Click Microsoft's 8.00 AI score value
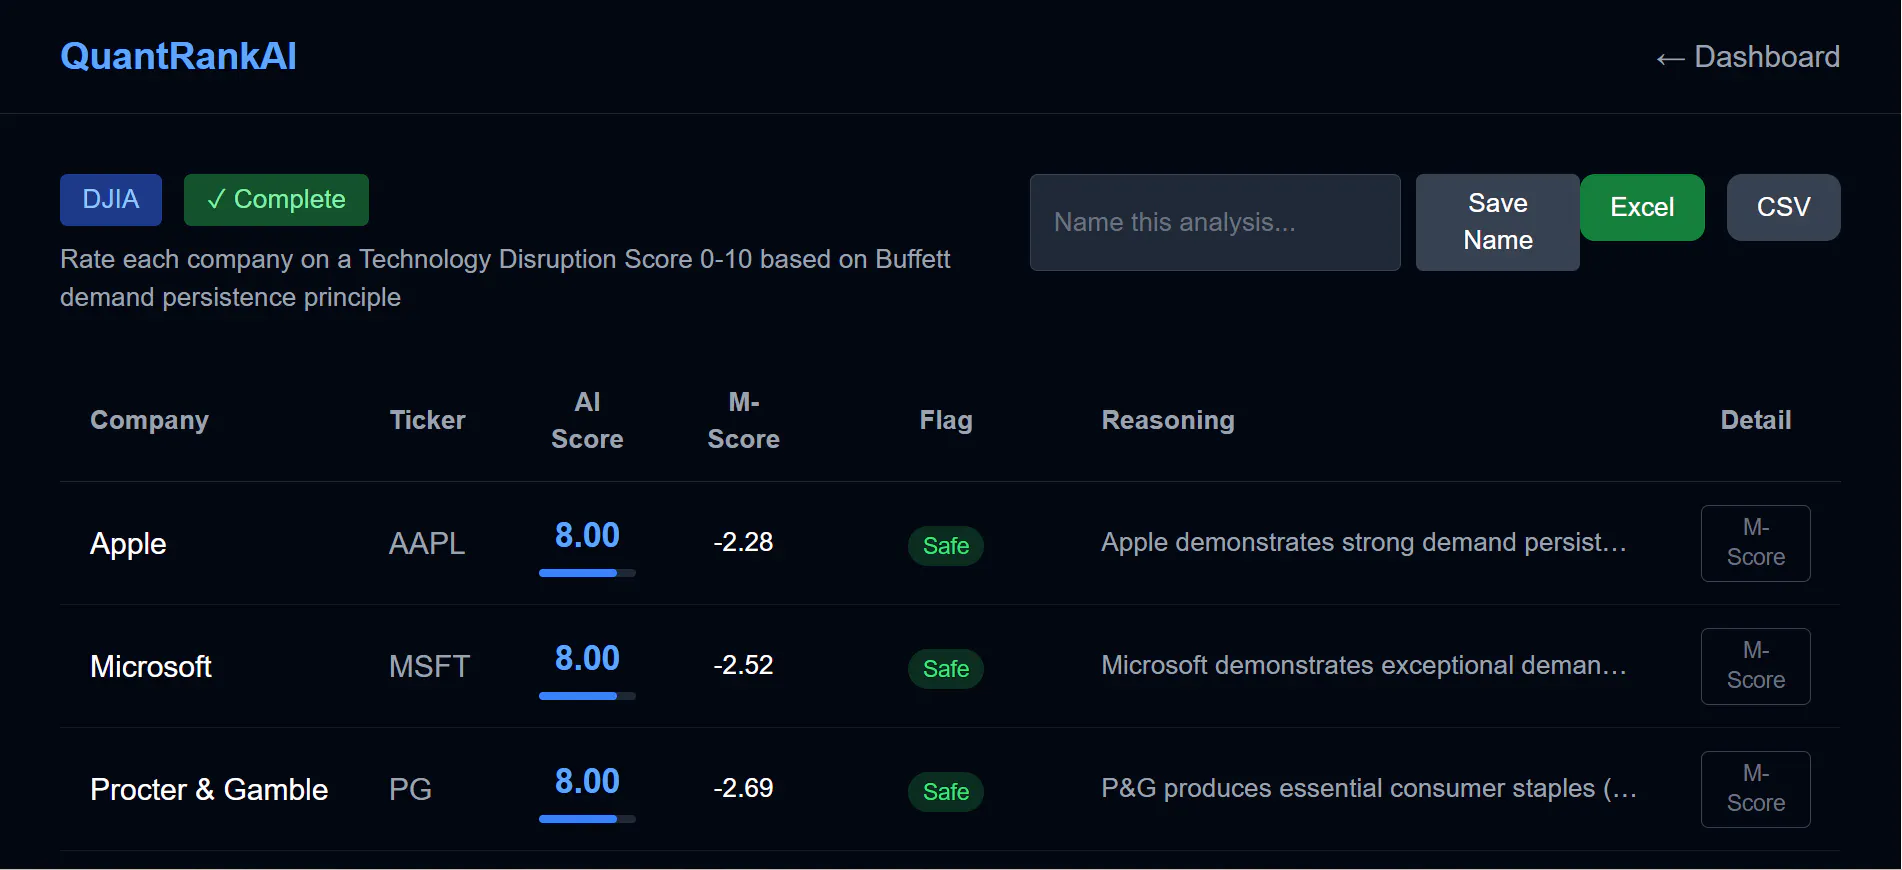1902x870 pixels. [x=587, y=658]
